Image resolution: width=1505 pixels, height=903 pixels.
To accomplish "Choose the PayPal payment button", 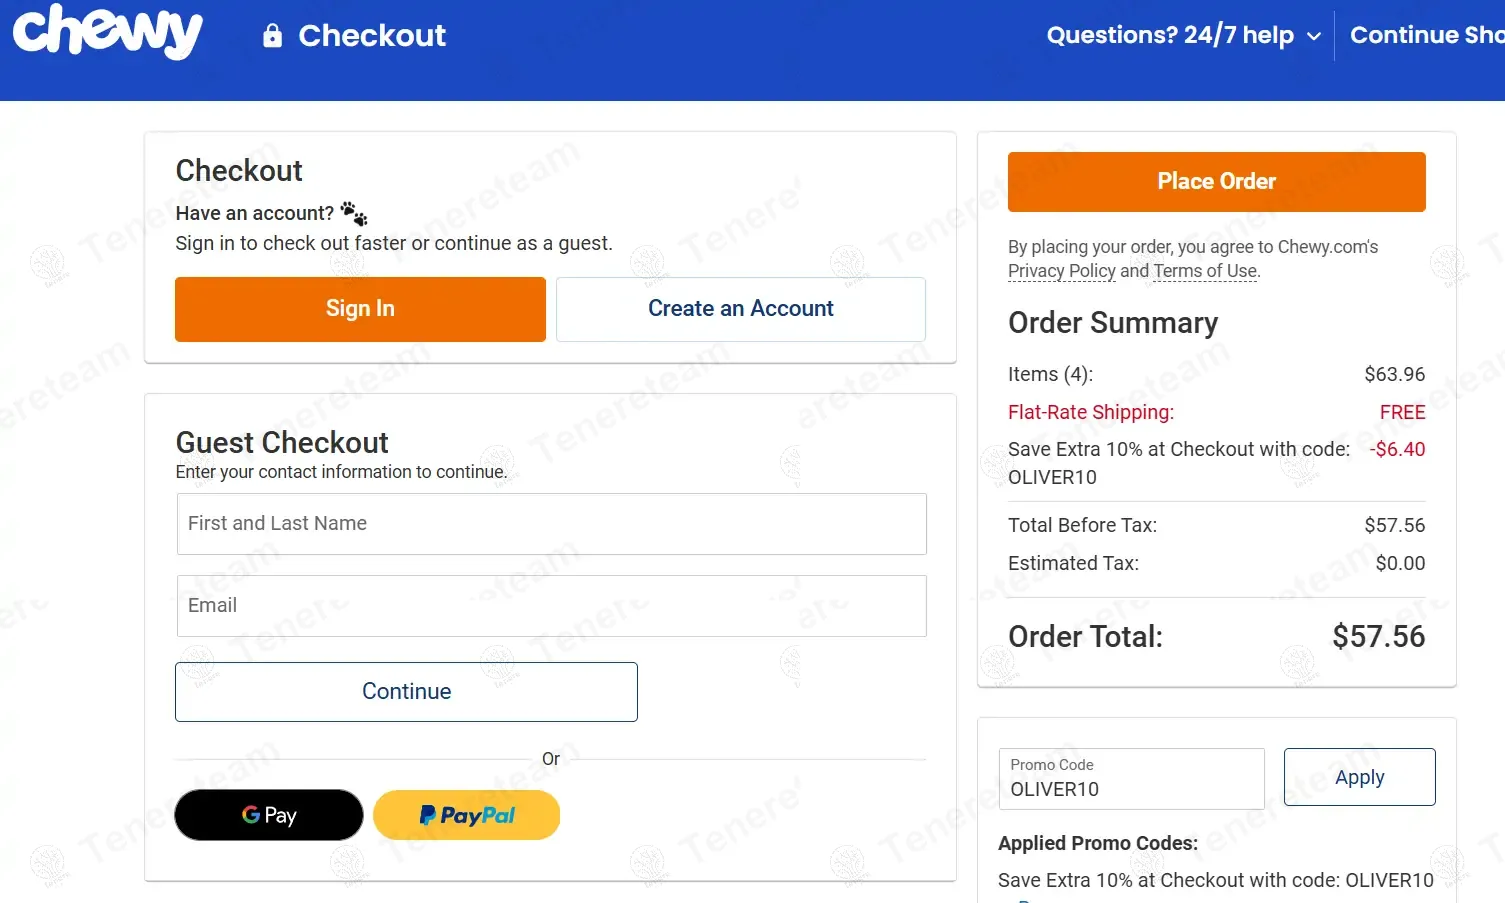I will 466,815.
